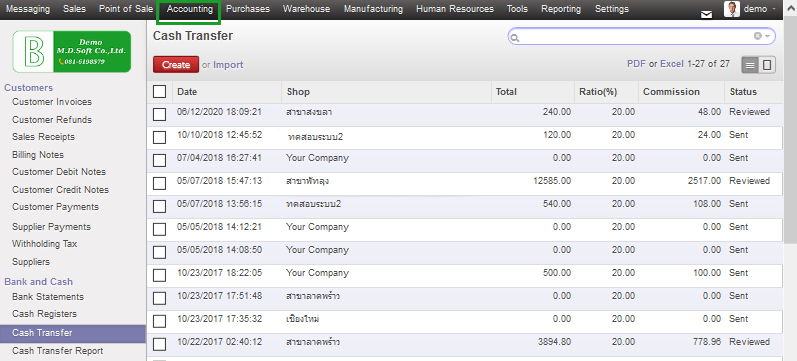Open Cash Registers in sidebar

[x=44, y=314]
